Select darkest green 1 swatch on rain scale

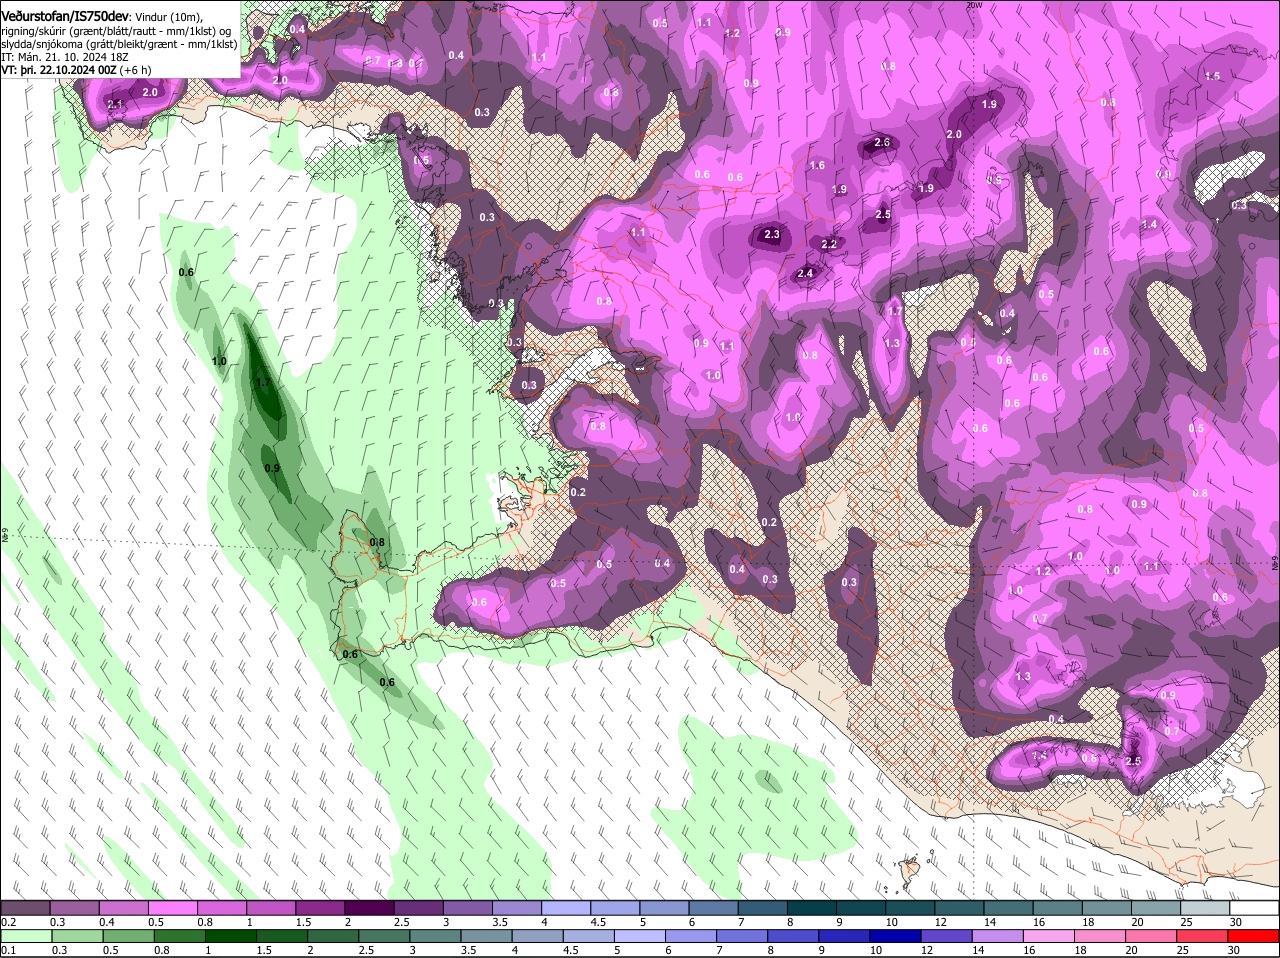coord(231,935)
